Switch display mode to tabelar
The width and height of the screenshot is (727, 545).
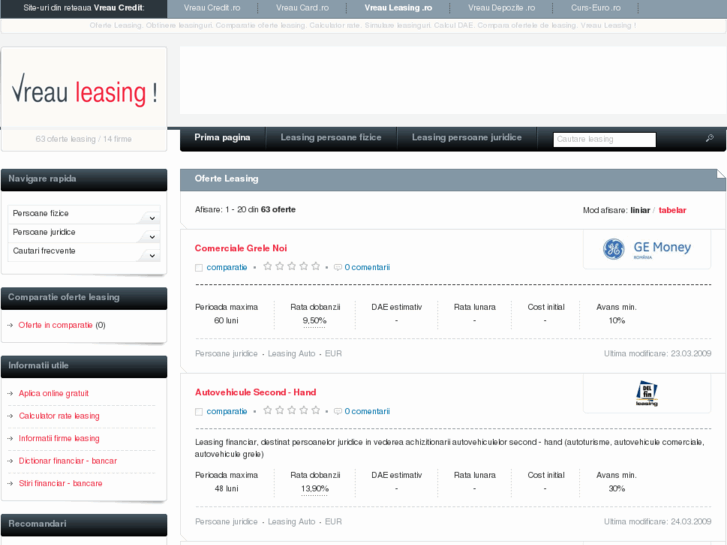click(672, 210)
